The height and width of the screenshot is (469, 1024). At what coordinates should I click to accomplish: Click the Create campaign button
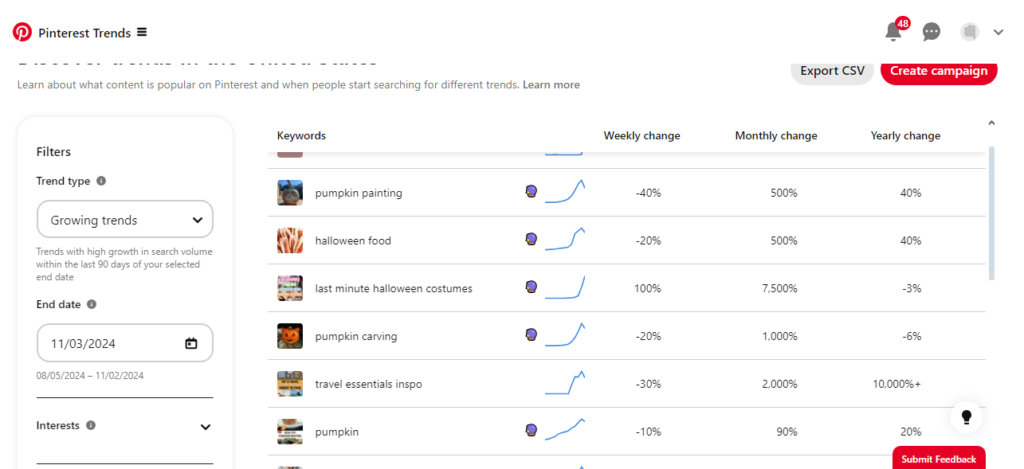tap(938, 71)
